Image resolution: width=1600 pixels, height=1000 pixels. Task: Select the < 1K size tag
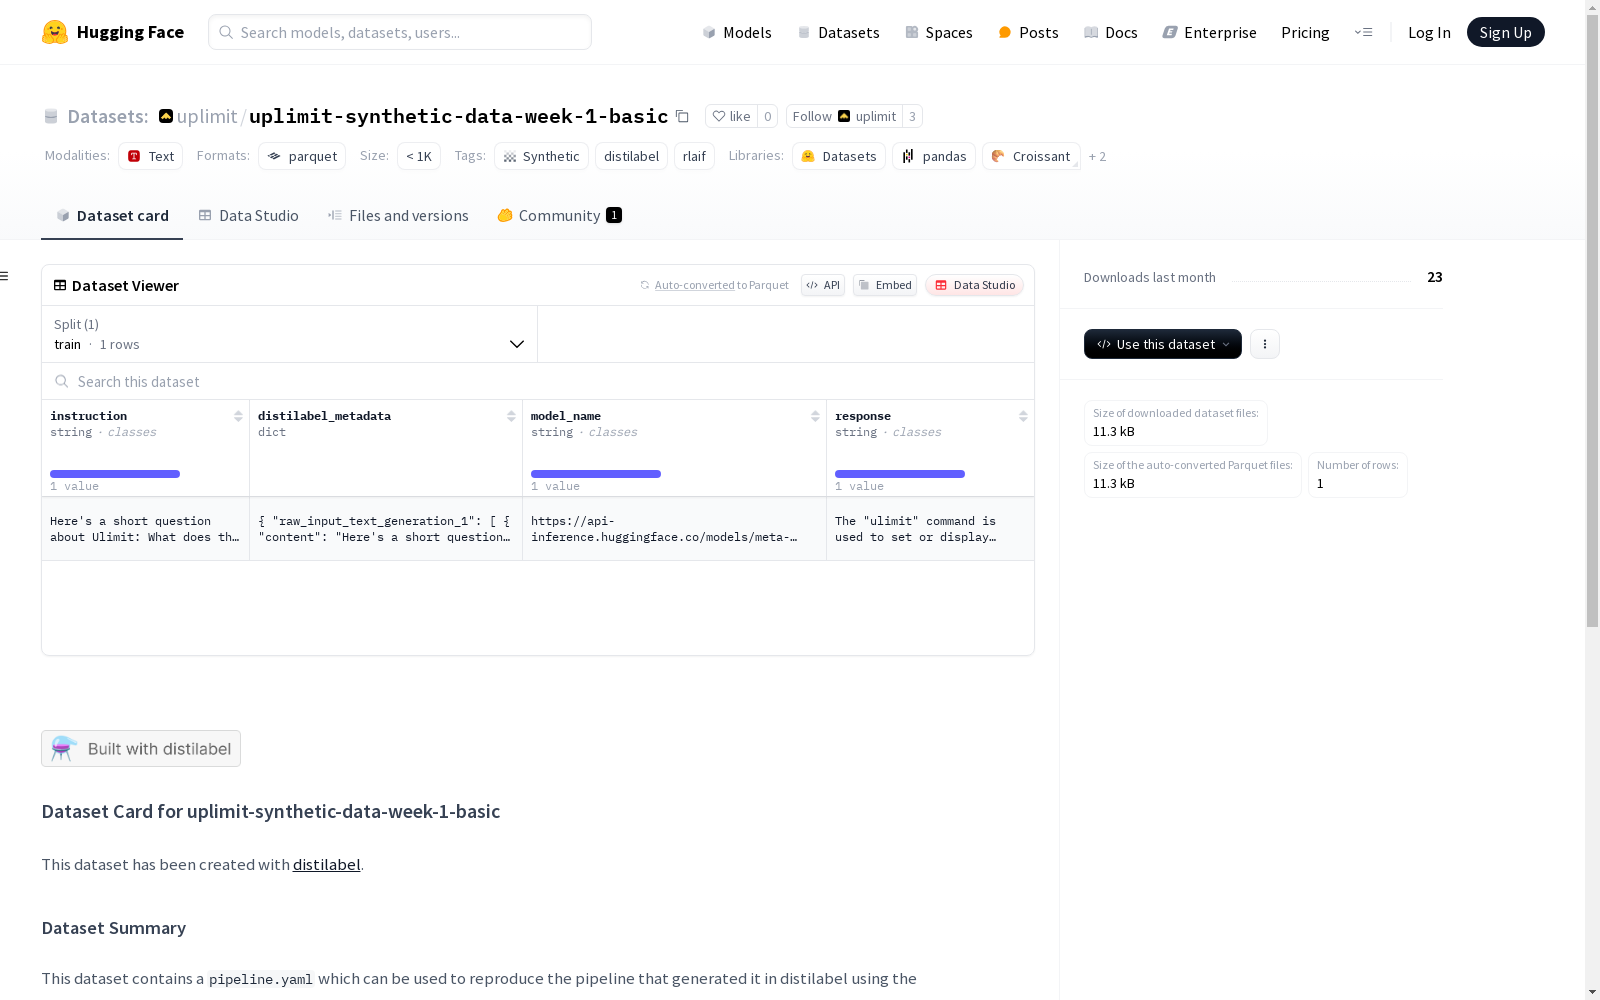click(x=419, y=156)
